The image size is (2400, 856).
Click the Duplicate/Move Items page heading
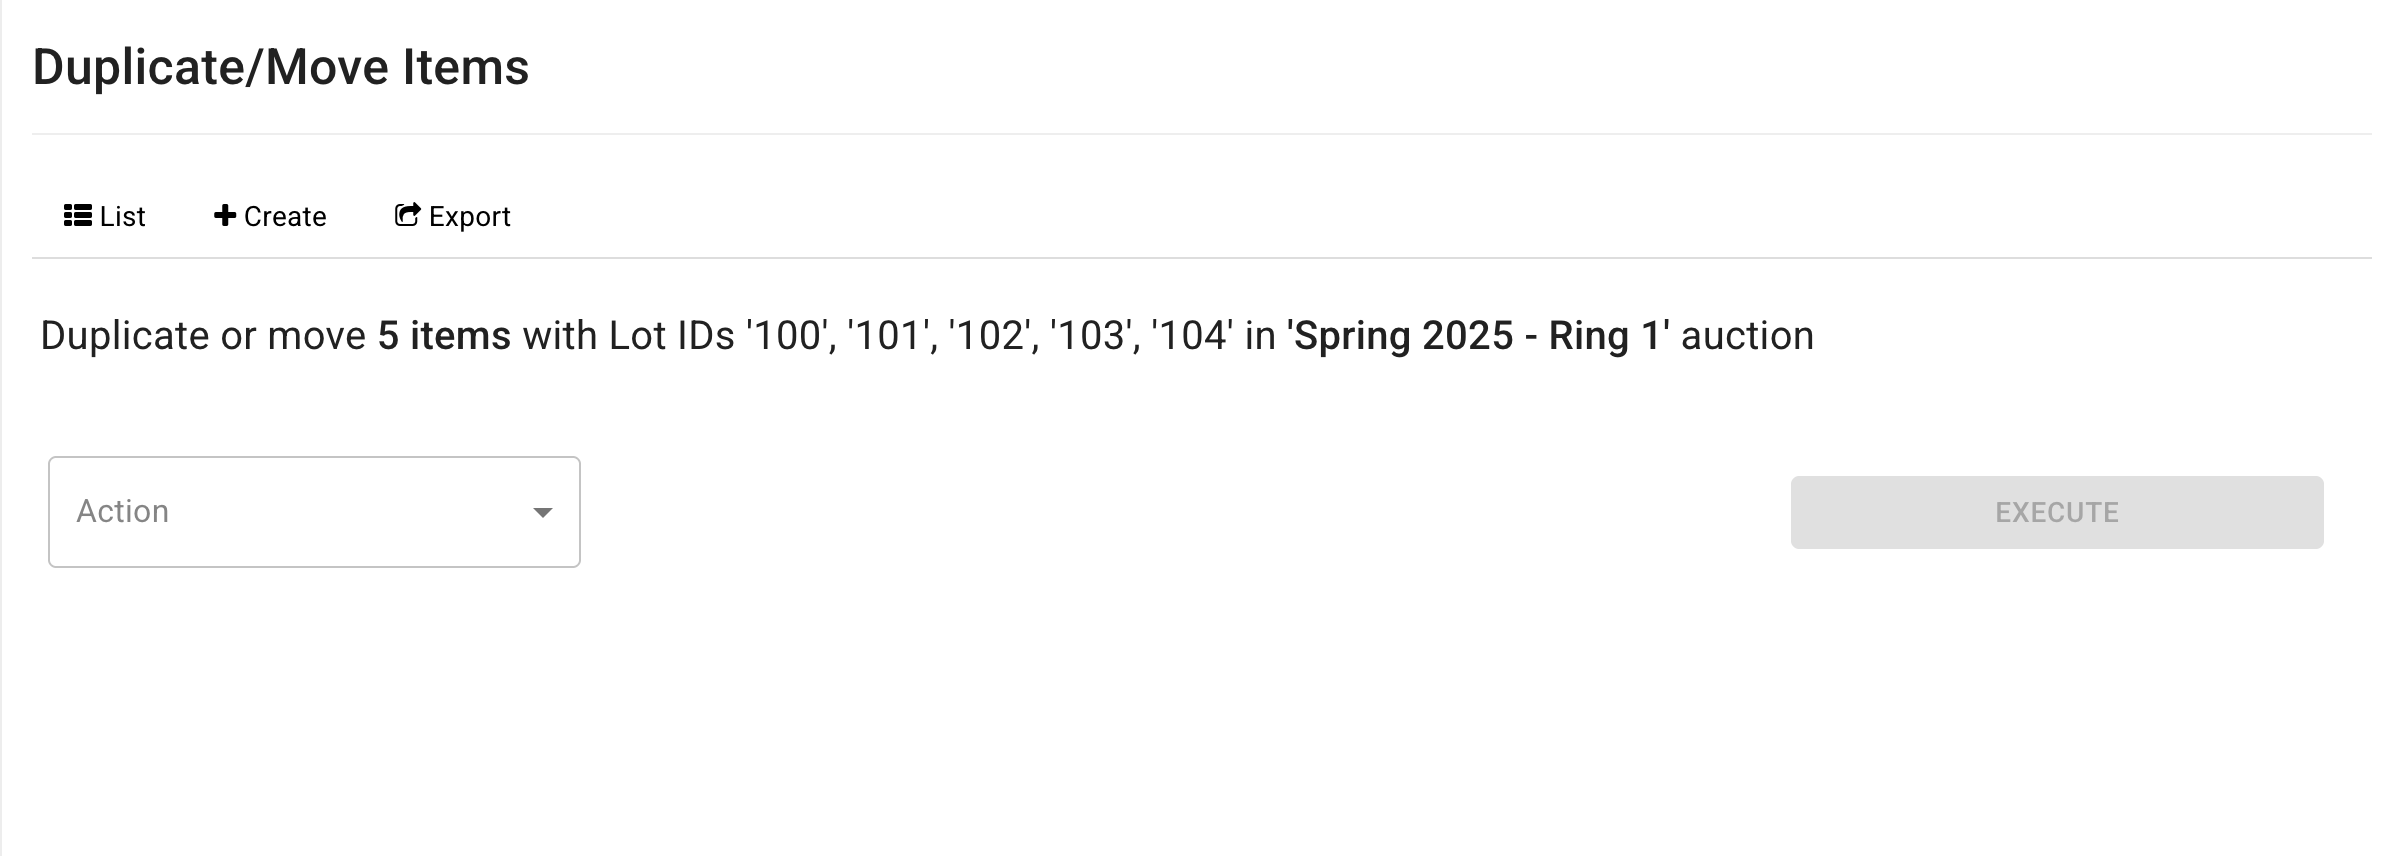281,68
